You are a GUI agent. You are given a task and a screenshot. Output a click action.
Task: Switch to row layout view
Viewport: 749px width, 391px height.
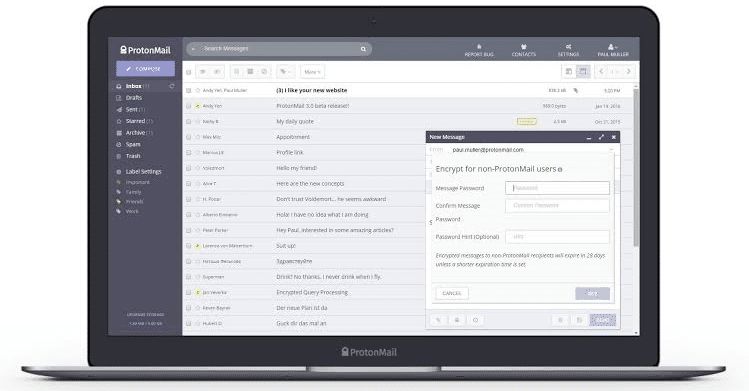(x=583, y=72)
